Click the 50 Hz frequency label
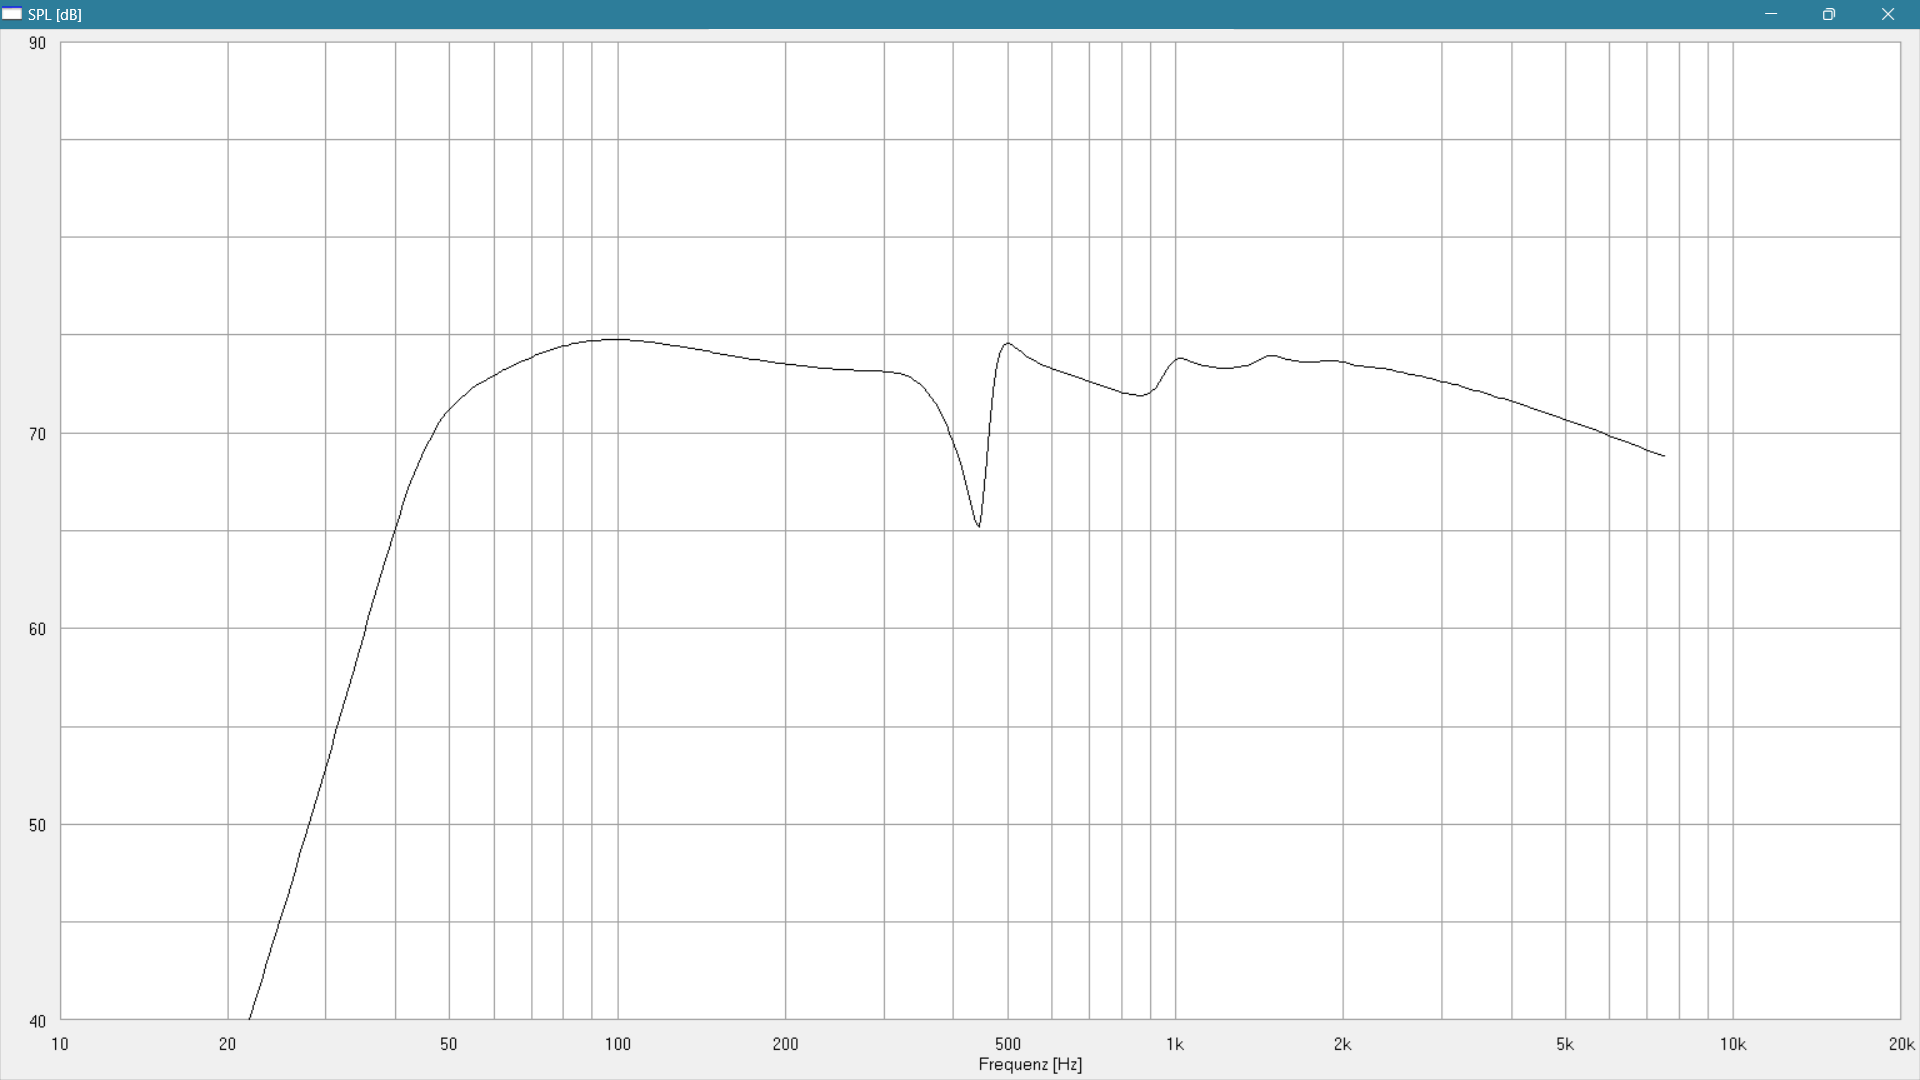 point(448,1044)
